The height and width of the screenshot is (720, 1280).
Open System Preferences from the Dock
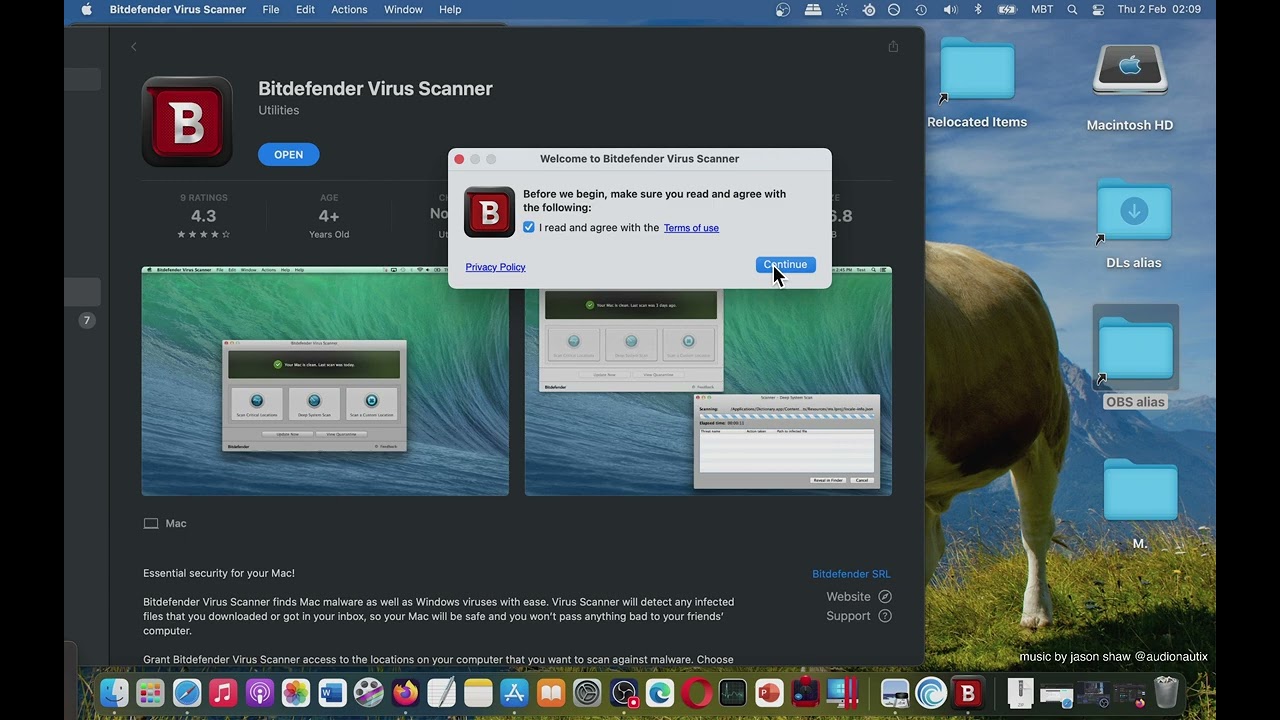pyautogui.click(x=587, y=692)
